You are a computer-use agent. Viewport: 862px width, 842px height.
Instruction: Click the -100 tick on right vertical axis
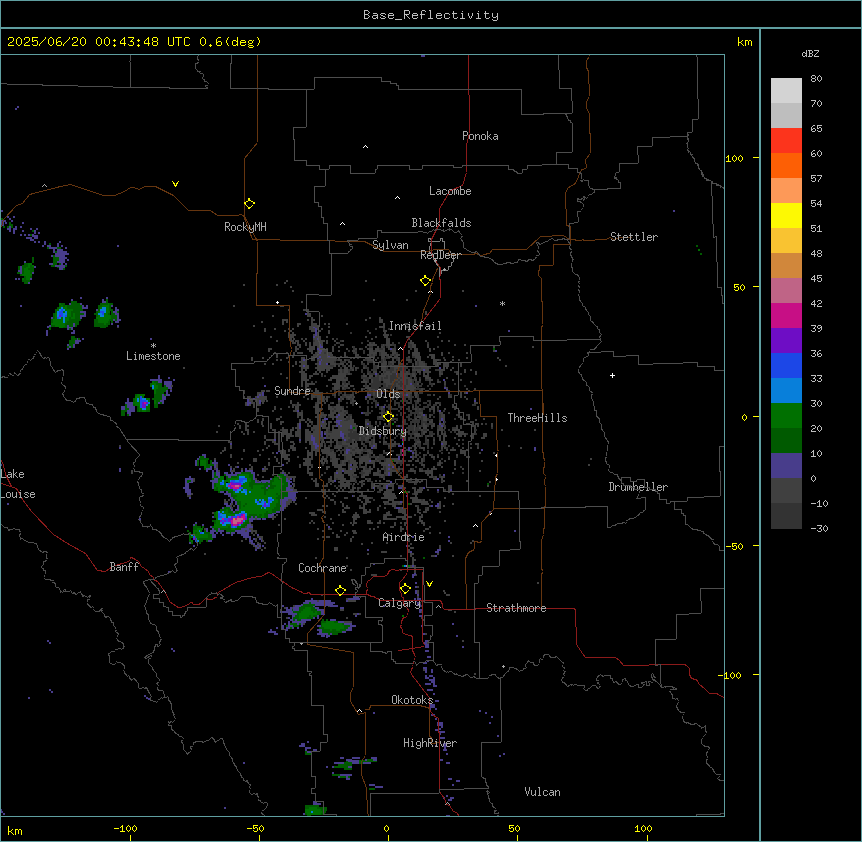coord(731,675)
